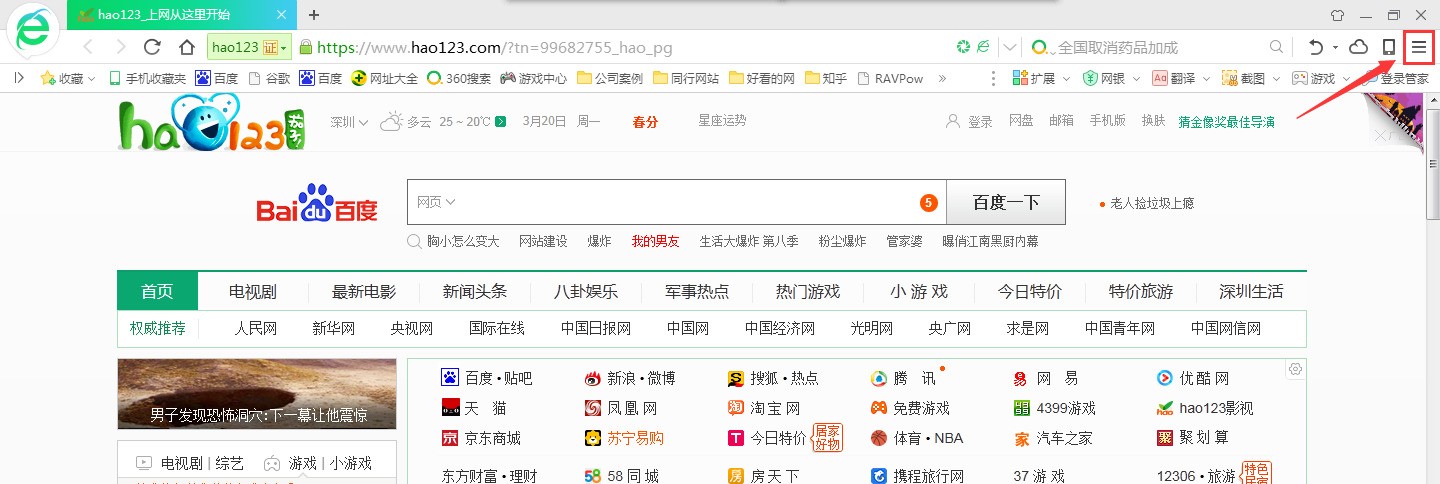Open the 网页 search type dropdown
The width and height of the screenshot is (1440, 484).
tap(436, 203)
